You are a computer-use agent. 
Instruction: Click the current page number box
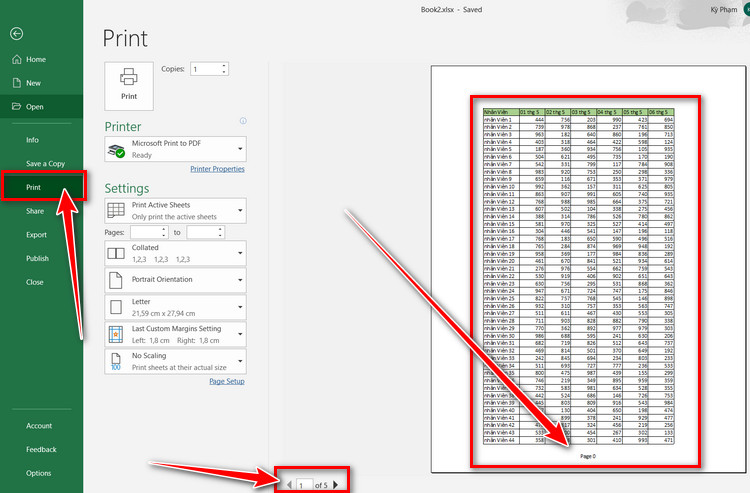pyautogui.click(x=304, y=485)
